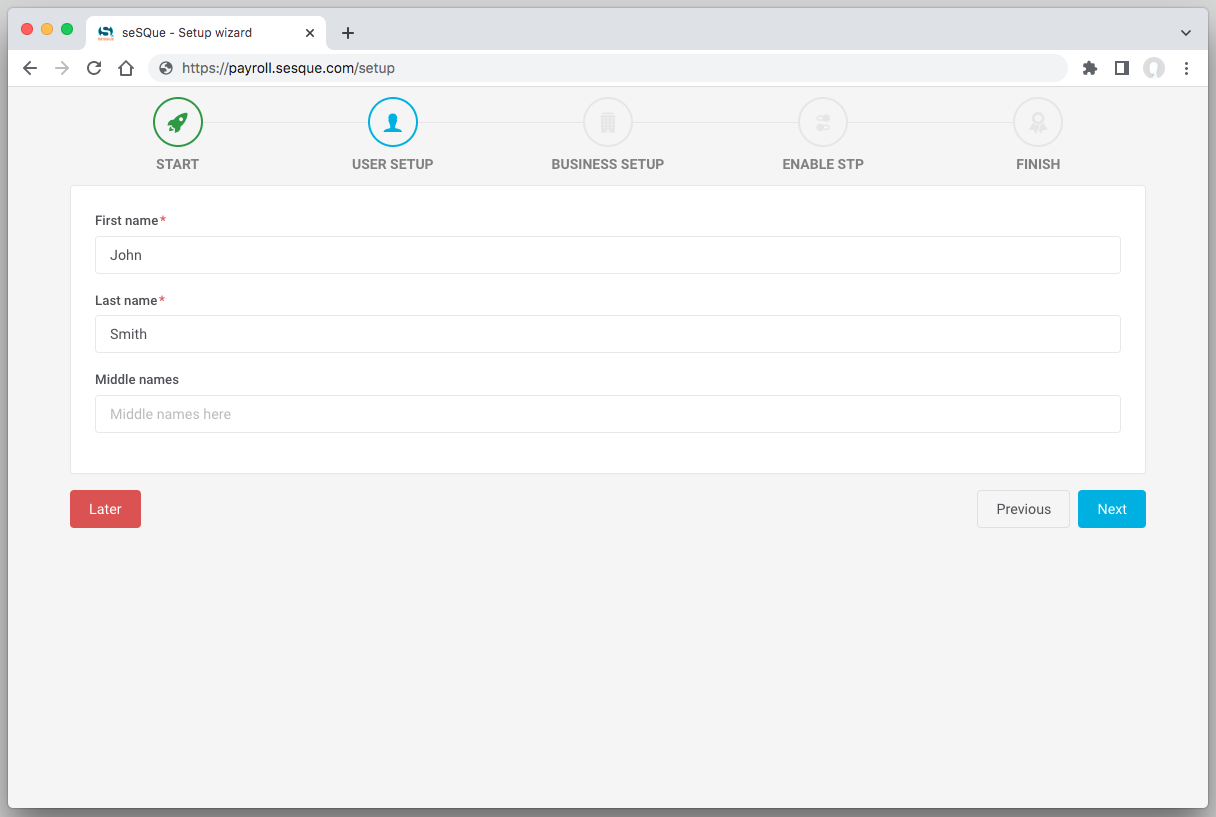Click the Business Setup building icon

coord(608,123)
